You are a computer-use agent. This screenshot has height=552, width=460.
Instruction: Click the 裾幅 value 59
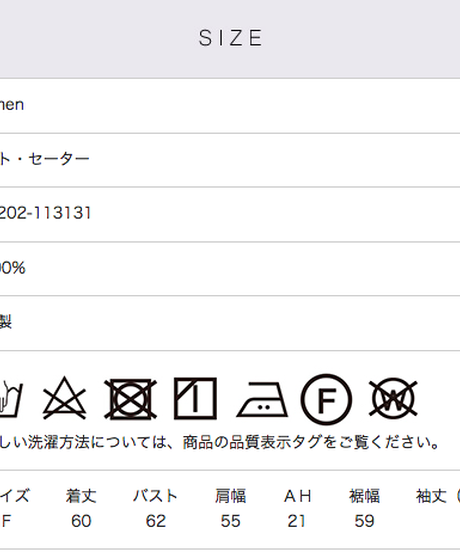(x=364, y=521)
